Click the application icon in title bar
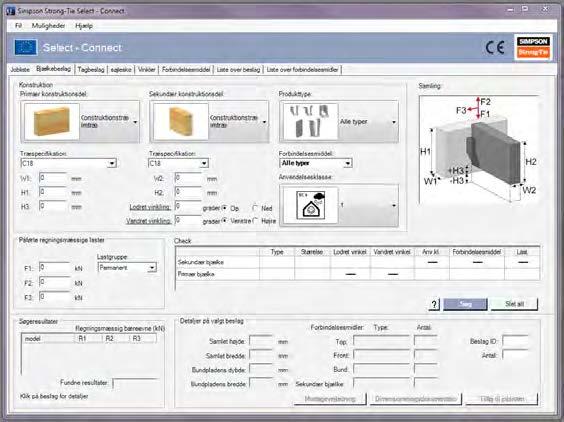 10,11
